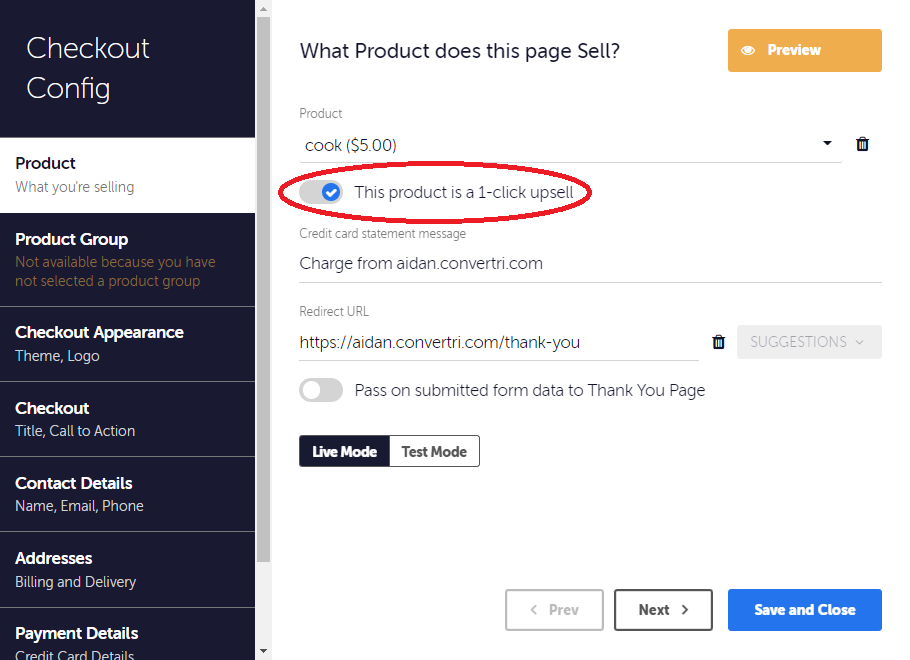Select Live Mode
The image size is (910, 660).
344,451
